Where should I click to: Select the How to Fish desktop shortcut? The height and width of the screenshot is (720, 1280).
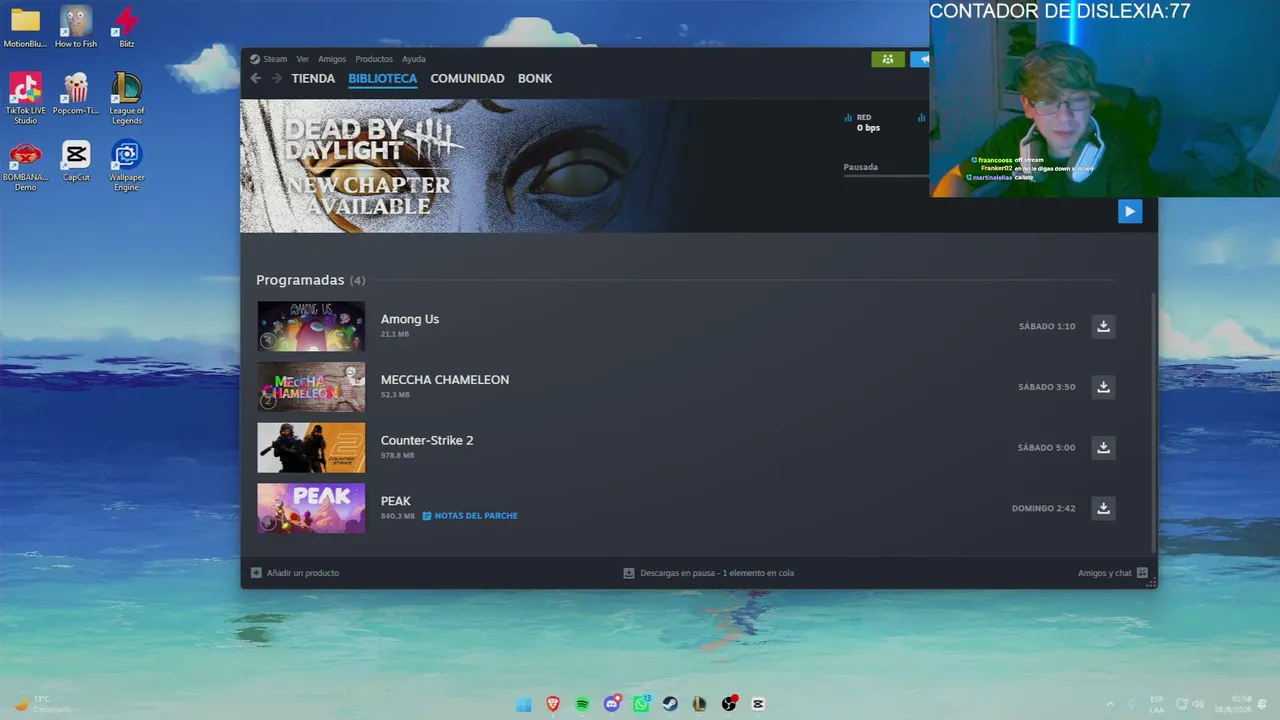[76, 27]
